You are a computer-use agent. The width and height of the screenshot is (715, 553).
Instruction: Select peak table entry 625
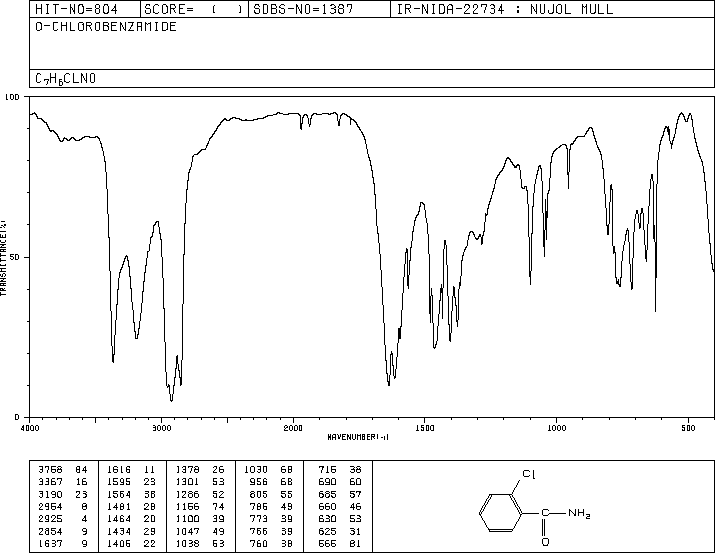(x=340, y=531)
